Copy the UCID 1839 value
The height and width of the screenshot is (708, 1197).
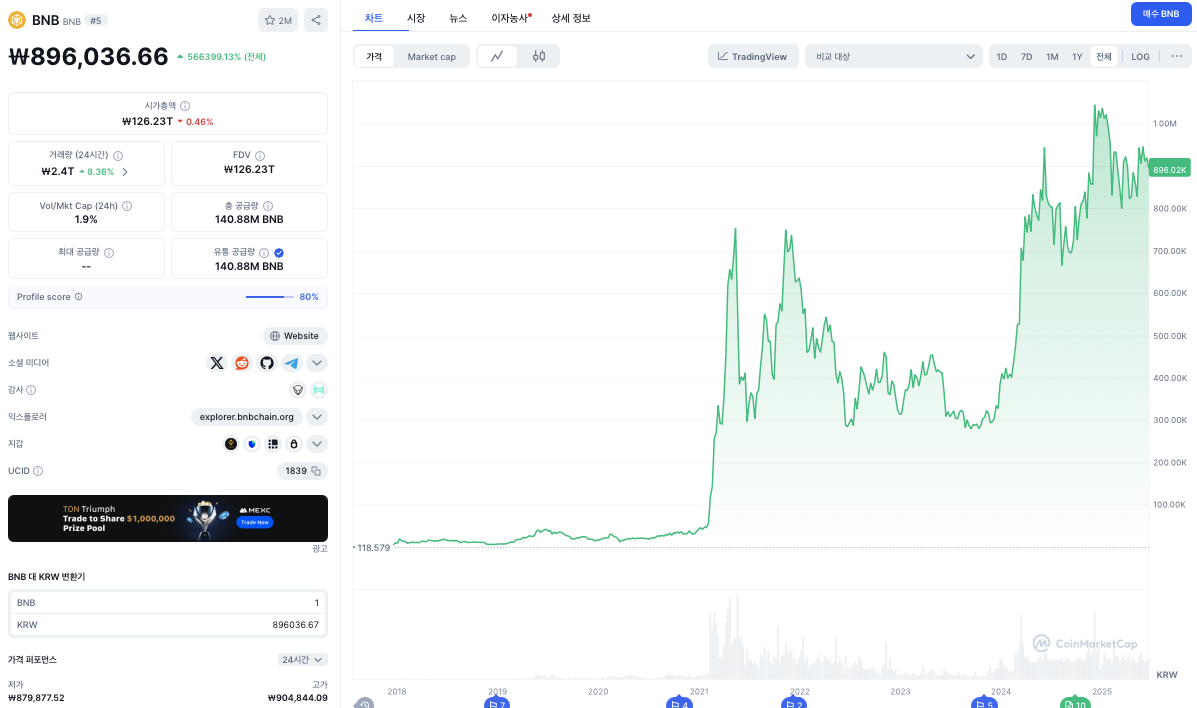pyautogui.click(x=316, y=471)
